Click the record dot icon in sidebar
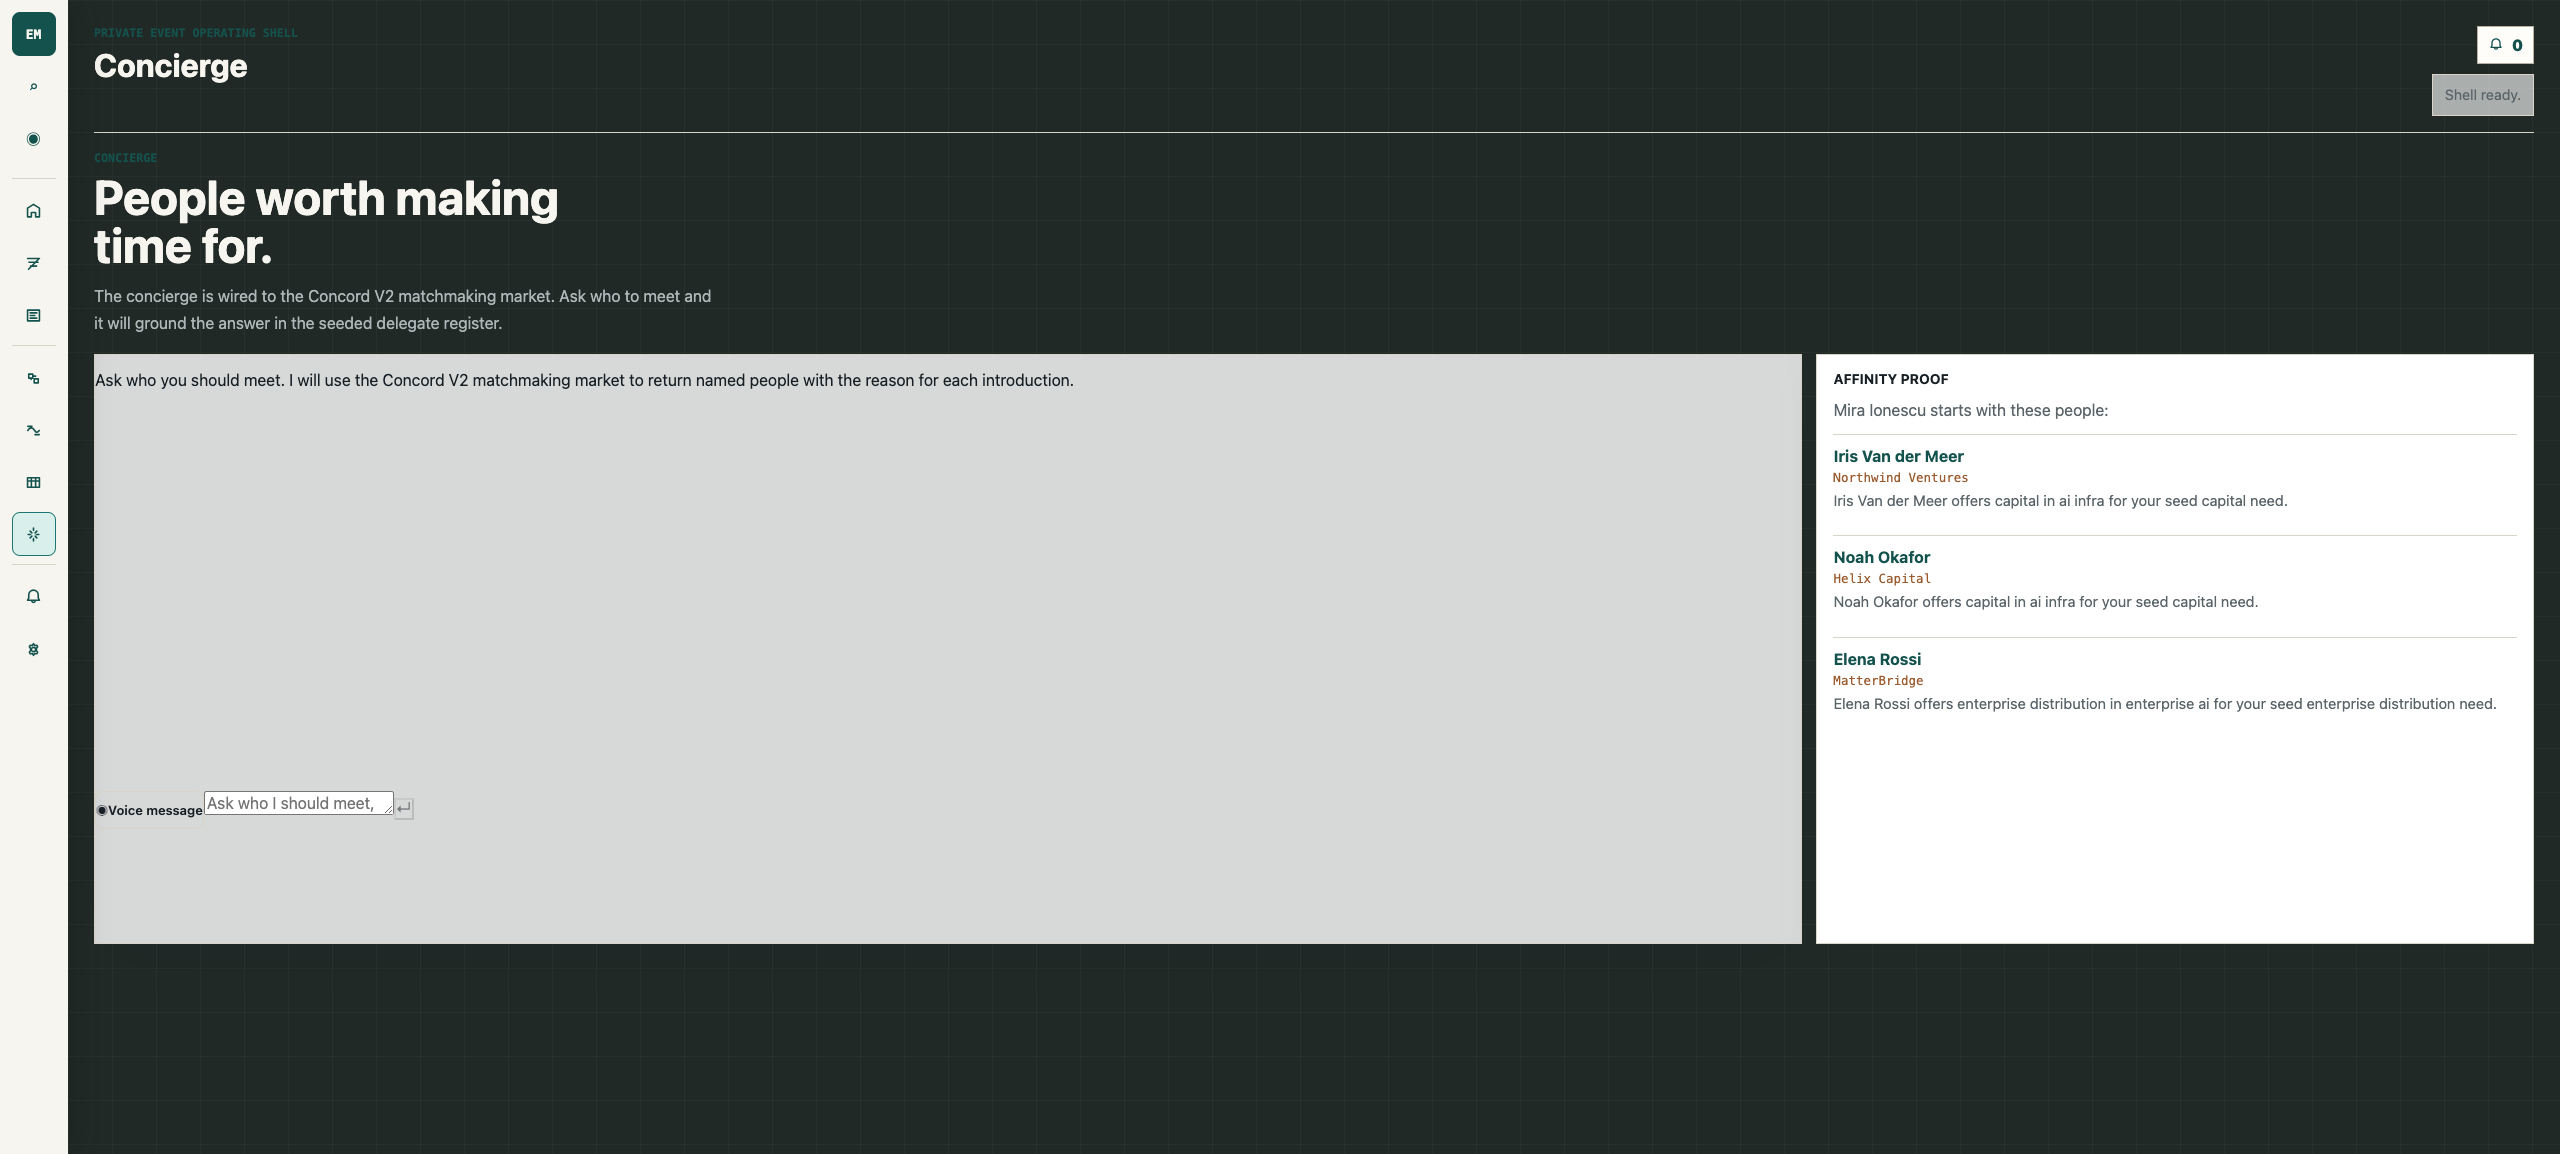The height and width of the screenshot is (1154, 2560). [x=33, y=139]
